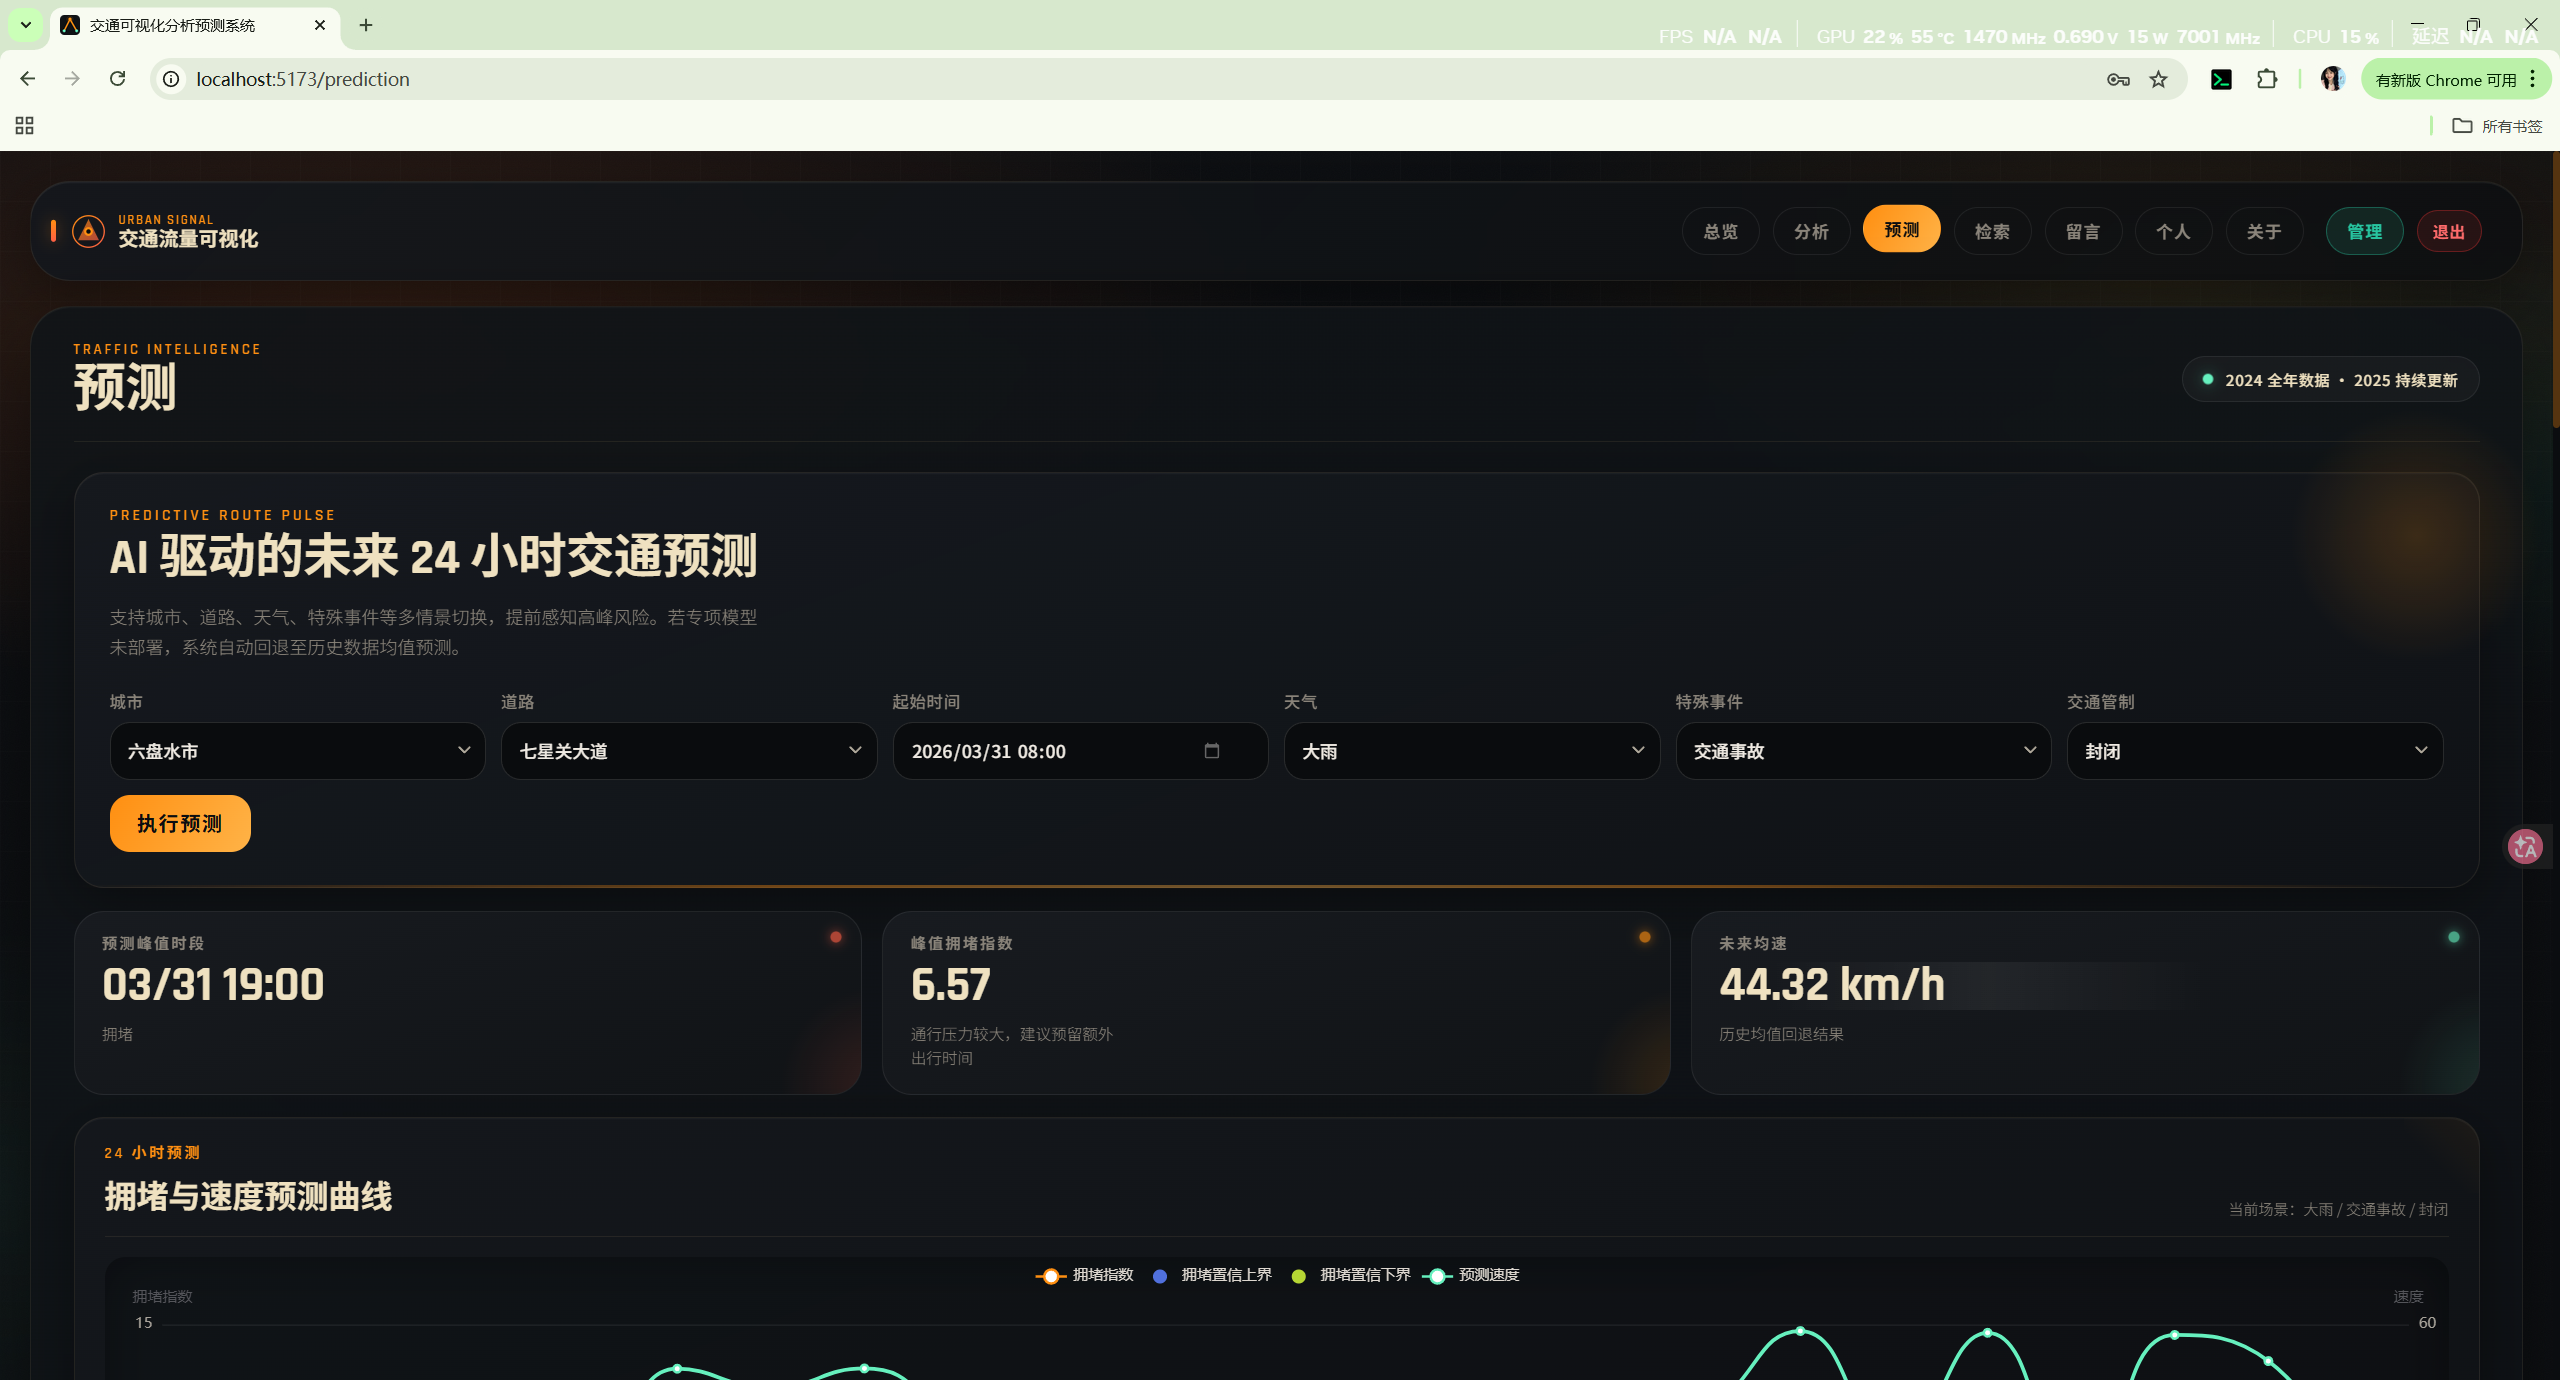Open the calendar picker in start time field
Screen dimensions: 2560x1380
(x=1211, y=751)
